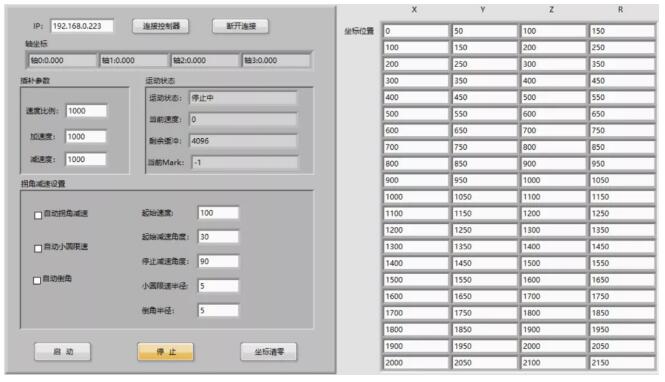Screen dimensions: 665x382
Task: Focus the IP address field 192.168.0.223
Action: pyautogui.click(x=82, y=26)
